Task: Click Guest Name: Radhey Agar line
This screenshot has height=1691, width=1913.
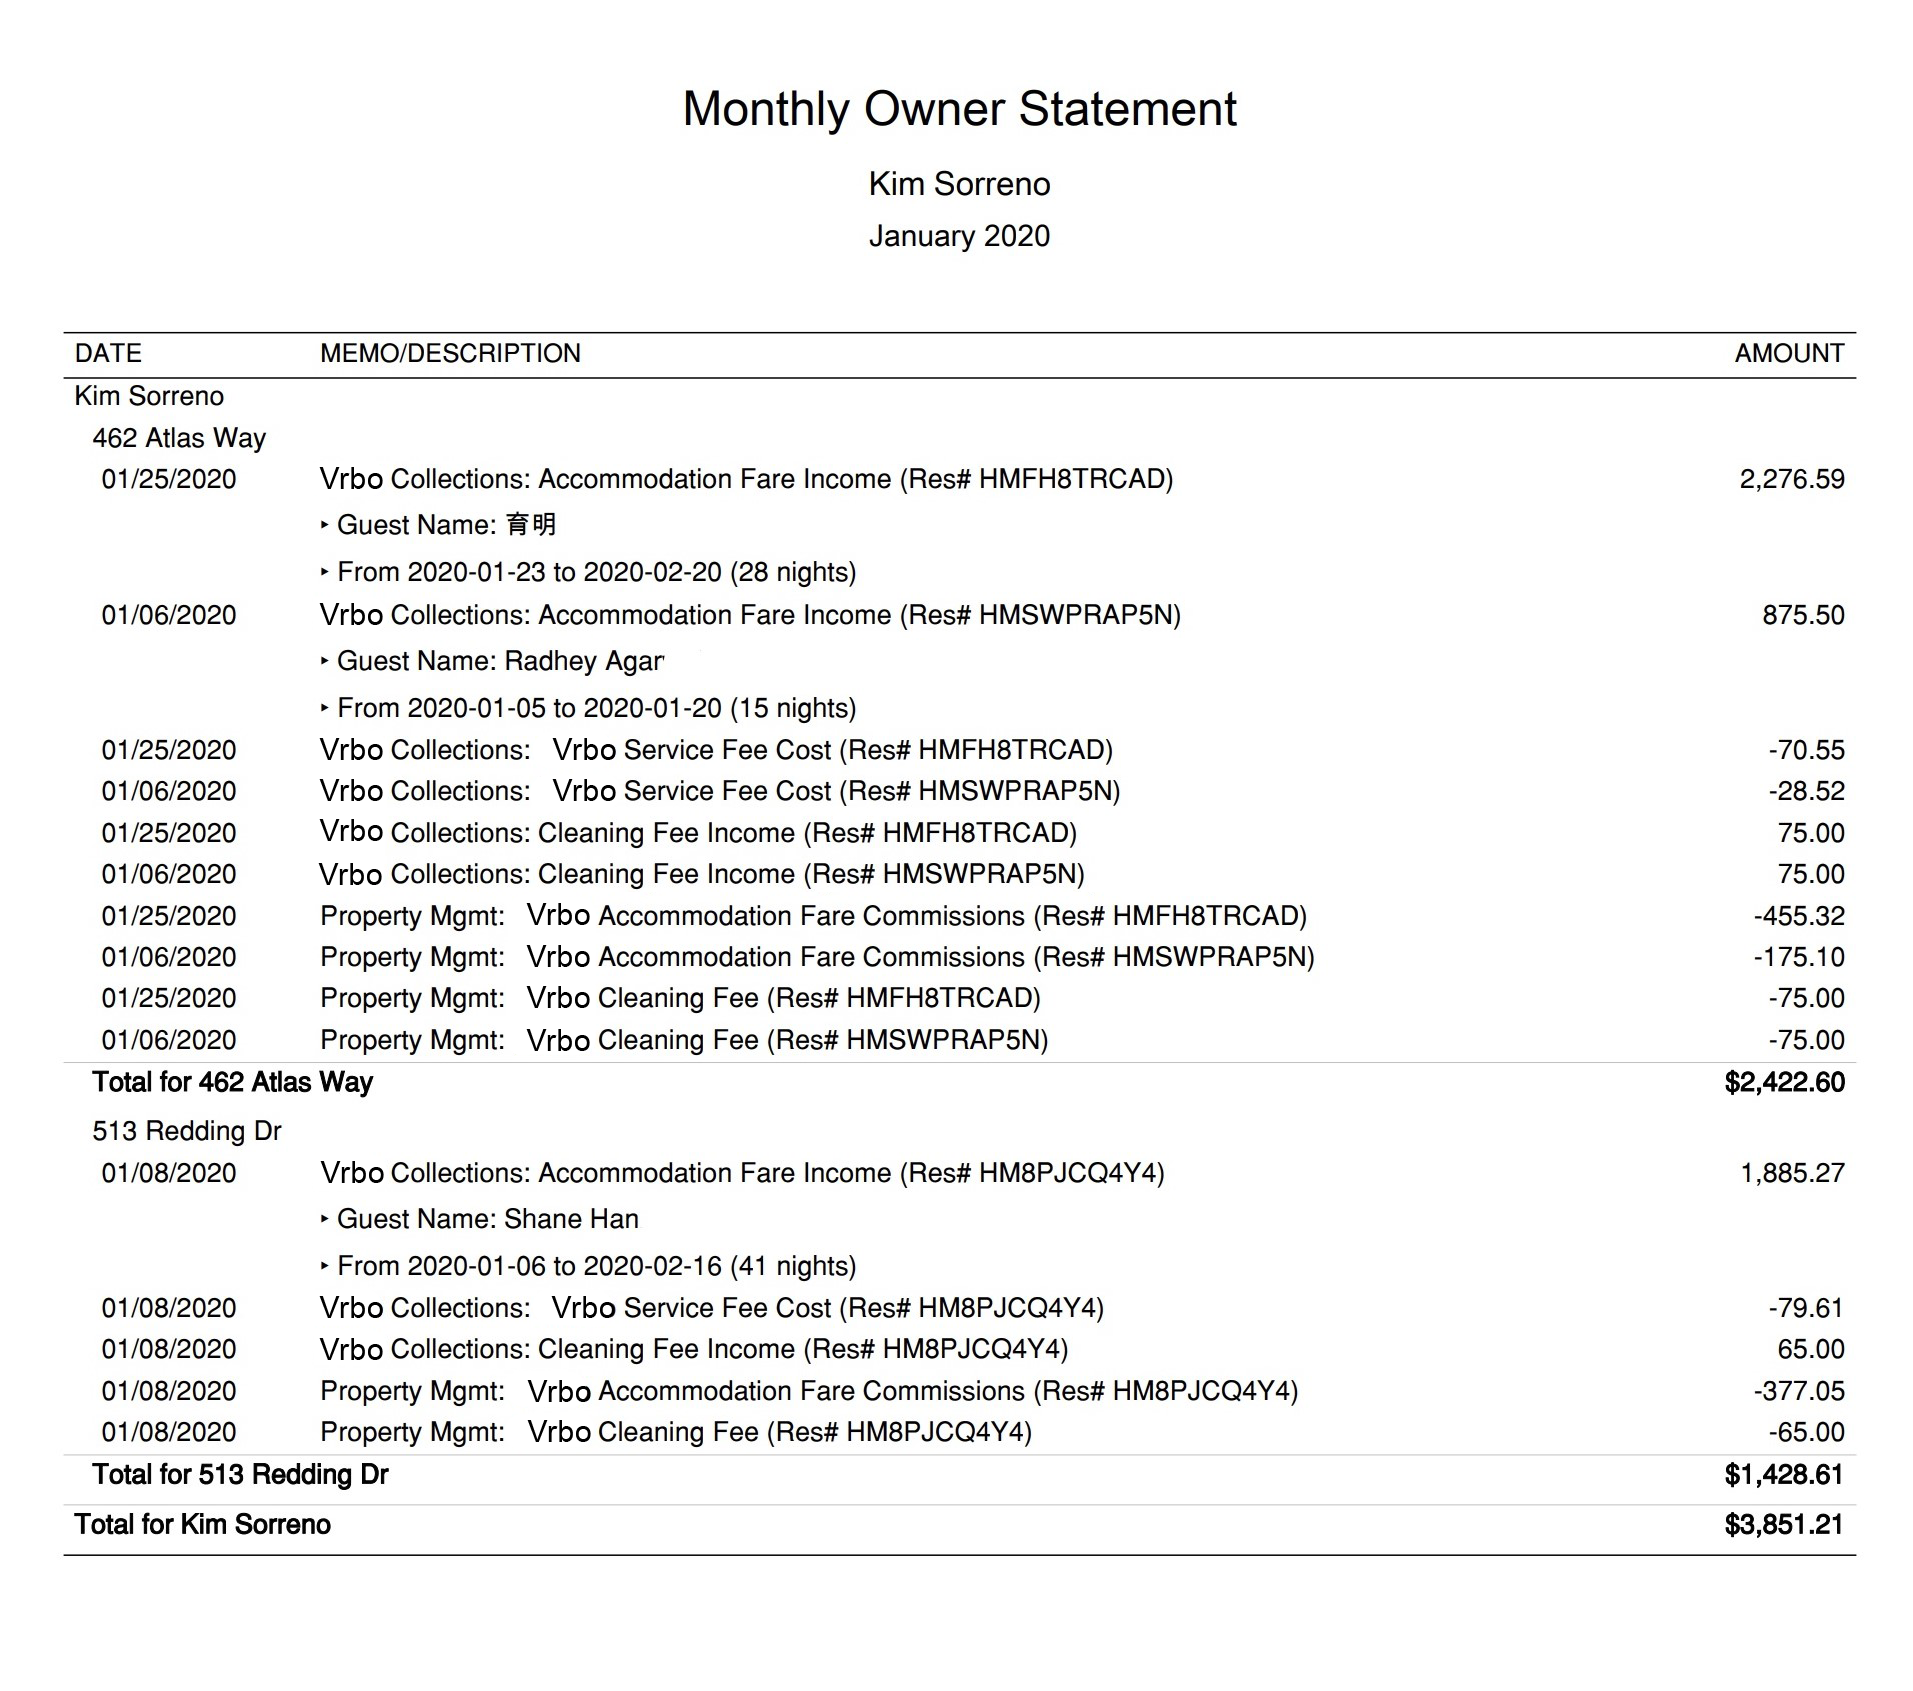Action: (492, 661)
